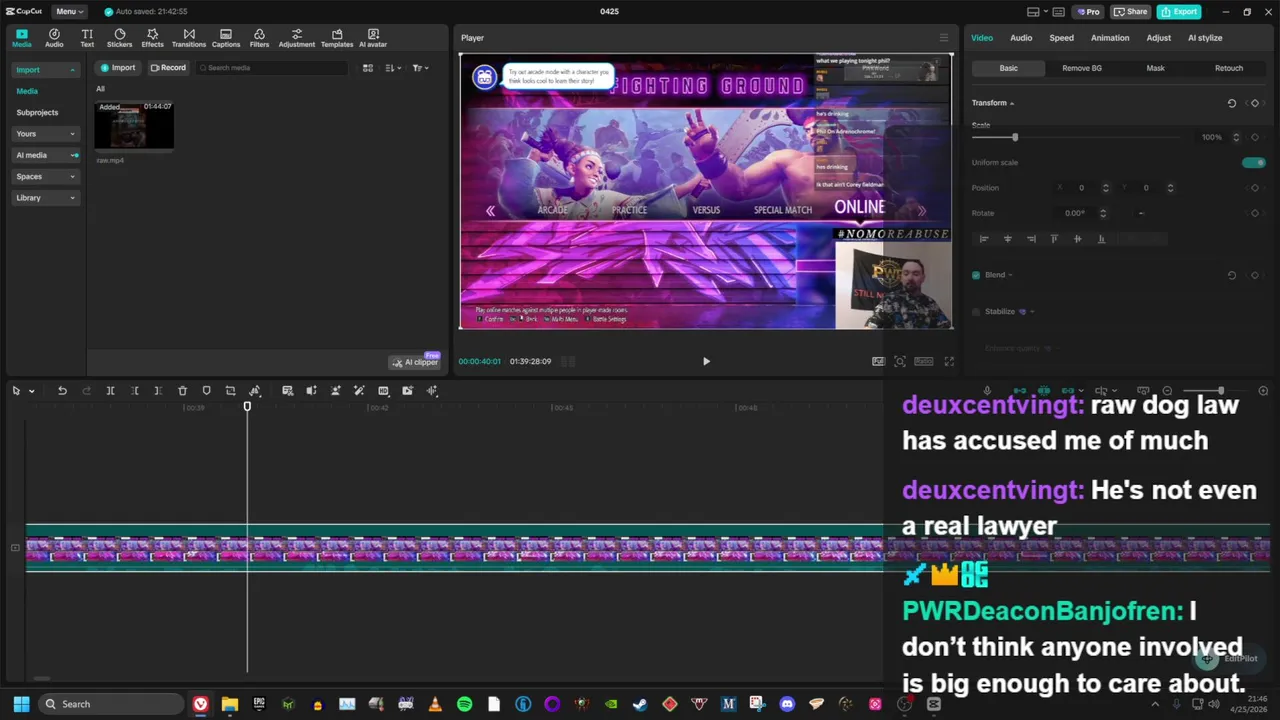
Task: Click the Delete trash icon in timeline toolbar
Action: tap(182, 391)
